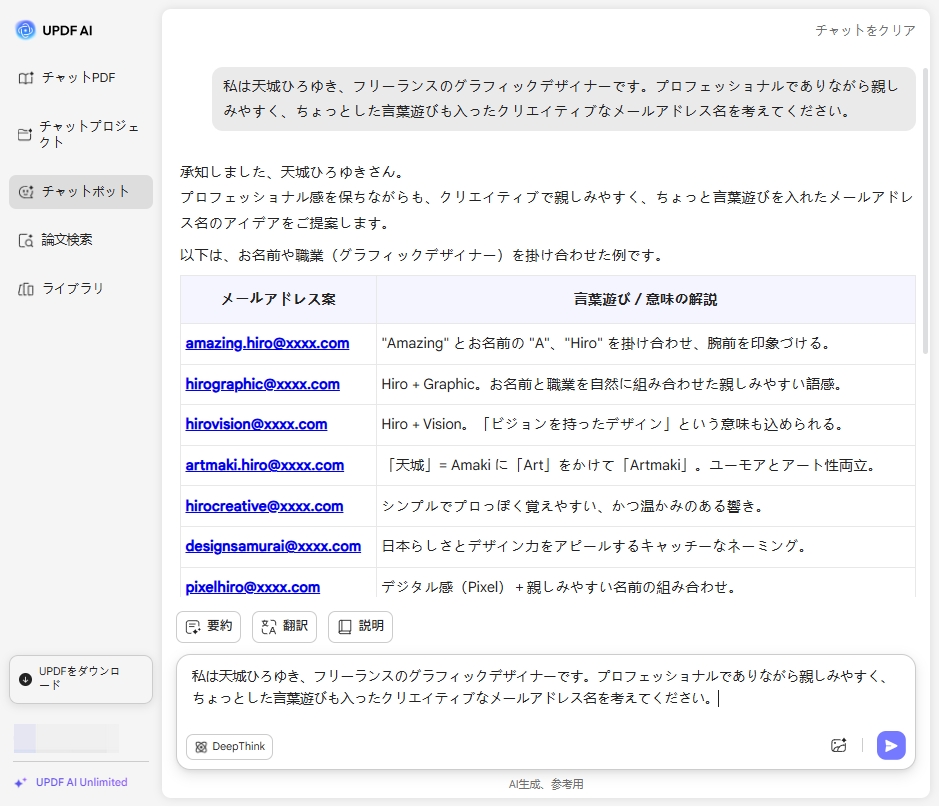
Task: Click the download arrow circle icon
Action: [25, 679]
